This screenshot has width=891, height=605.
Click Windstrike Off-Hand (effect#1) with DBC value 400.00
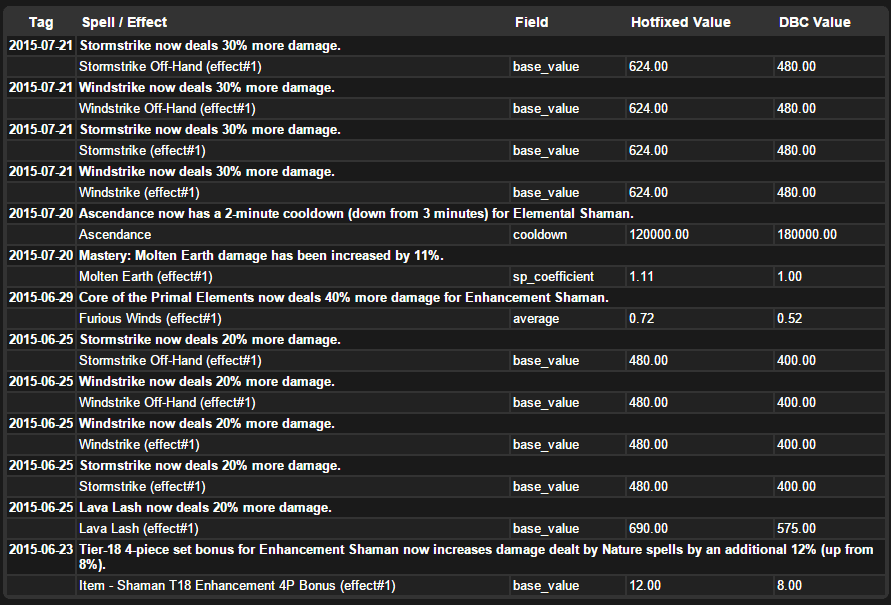click(x=167, y=403)
